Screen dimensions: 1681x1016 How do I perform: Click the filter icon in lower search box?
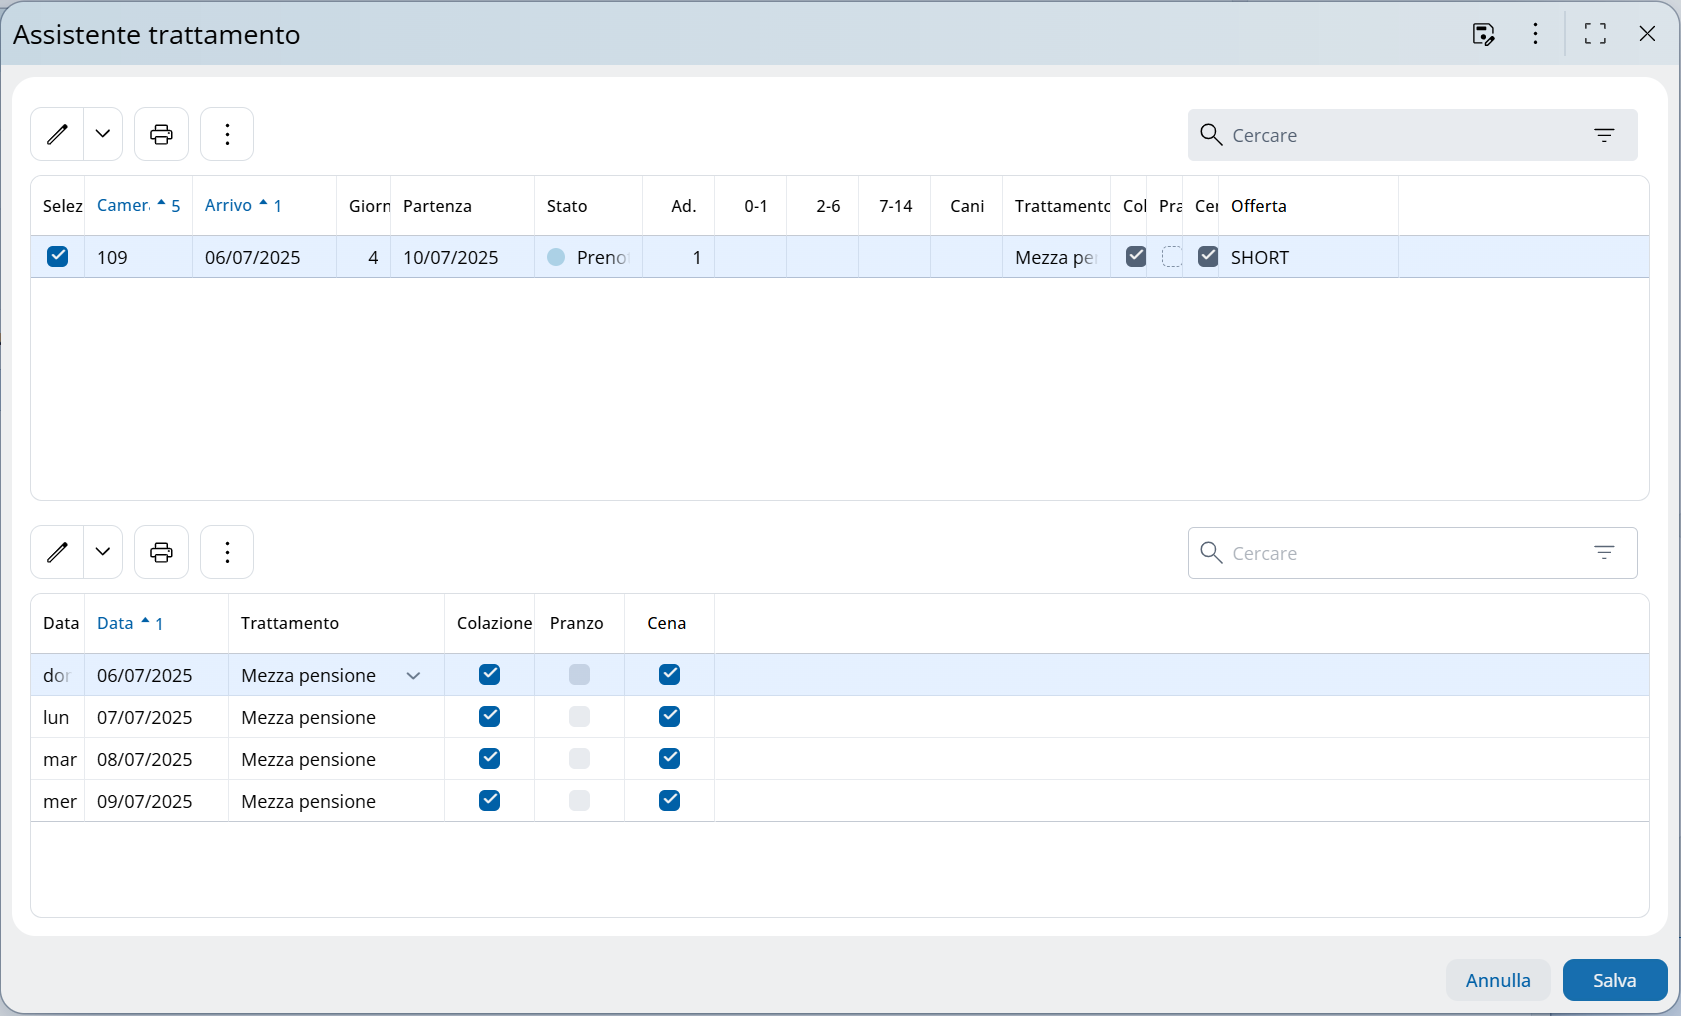click(1604, 553)
